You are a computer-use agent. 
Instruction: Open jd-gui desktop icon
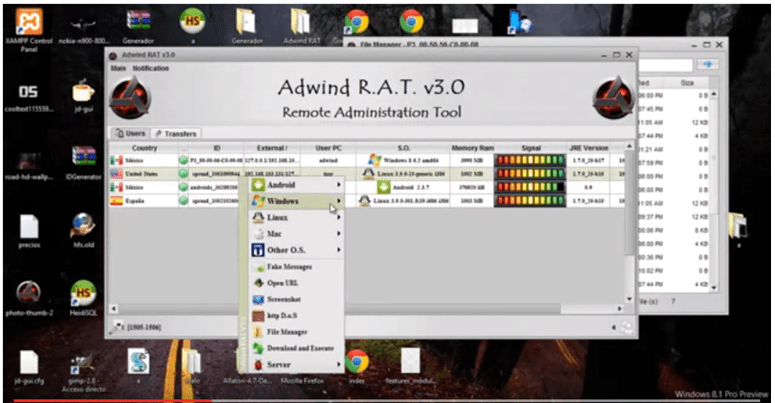[84, 95]
